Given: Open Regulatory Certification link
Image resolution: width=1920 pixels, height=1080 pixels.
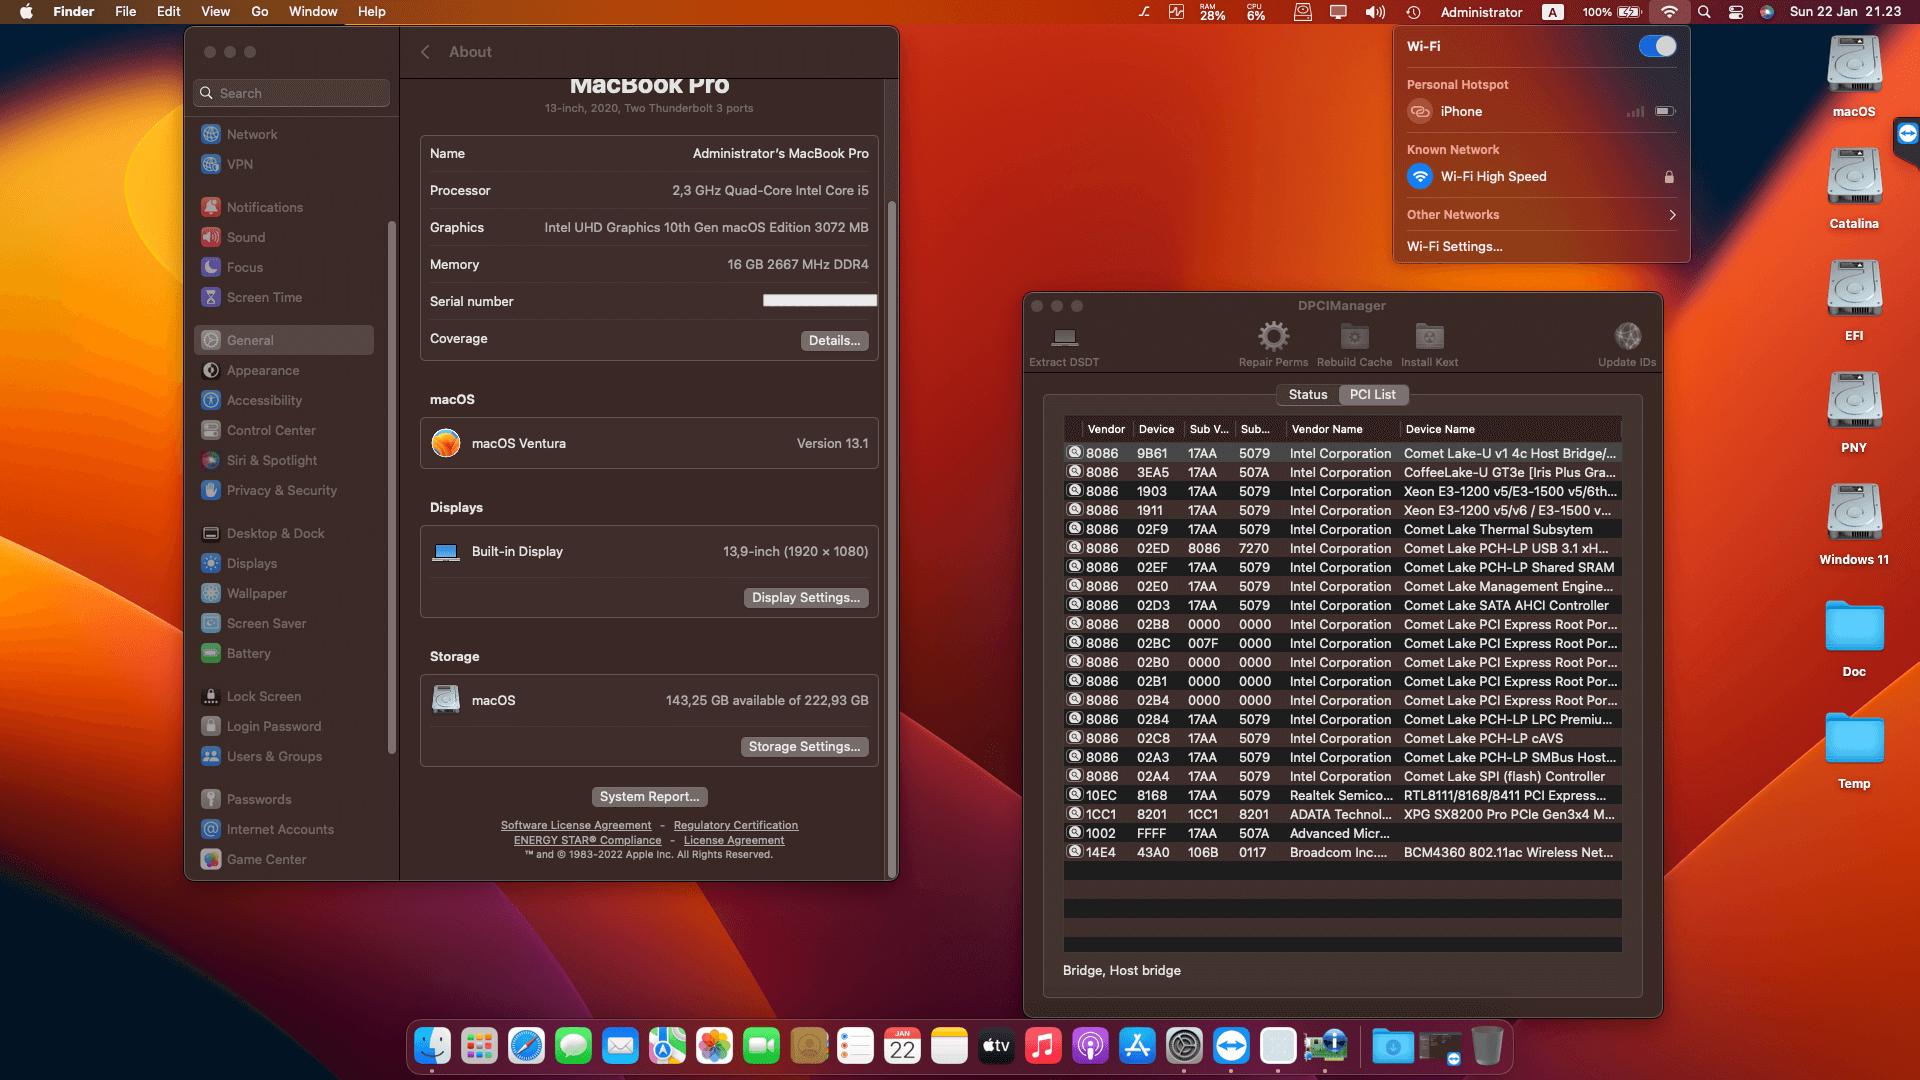Looking at the screenshot, I should (736, 826).
